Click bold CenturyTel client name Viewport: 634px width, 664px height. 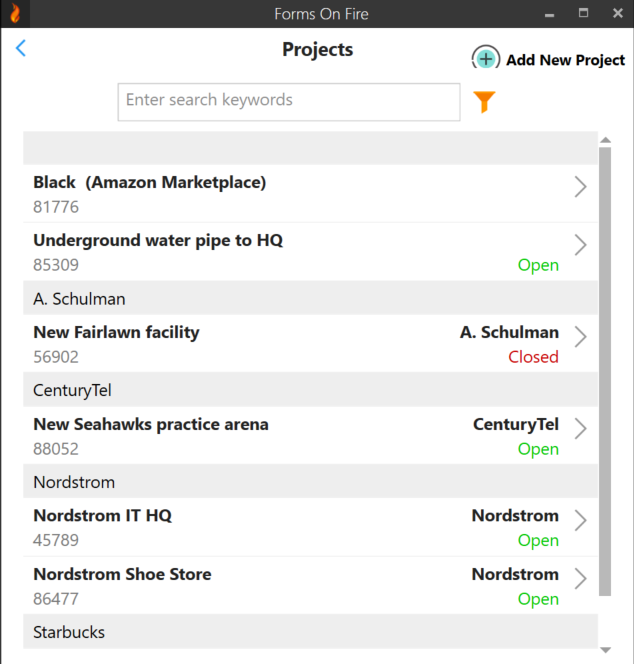tap(516, 424)
